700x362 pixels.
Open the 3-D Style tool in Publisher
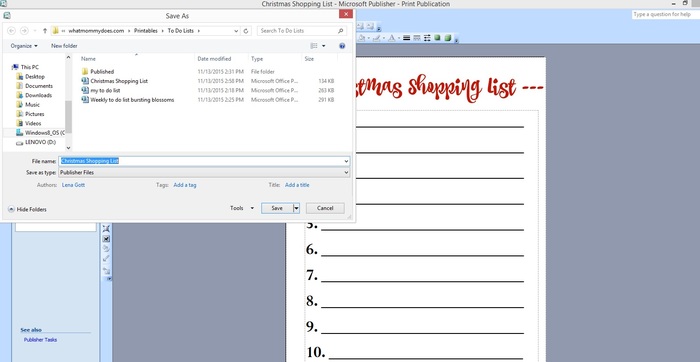(448, 38)
